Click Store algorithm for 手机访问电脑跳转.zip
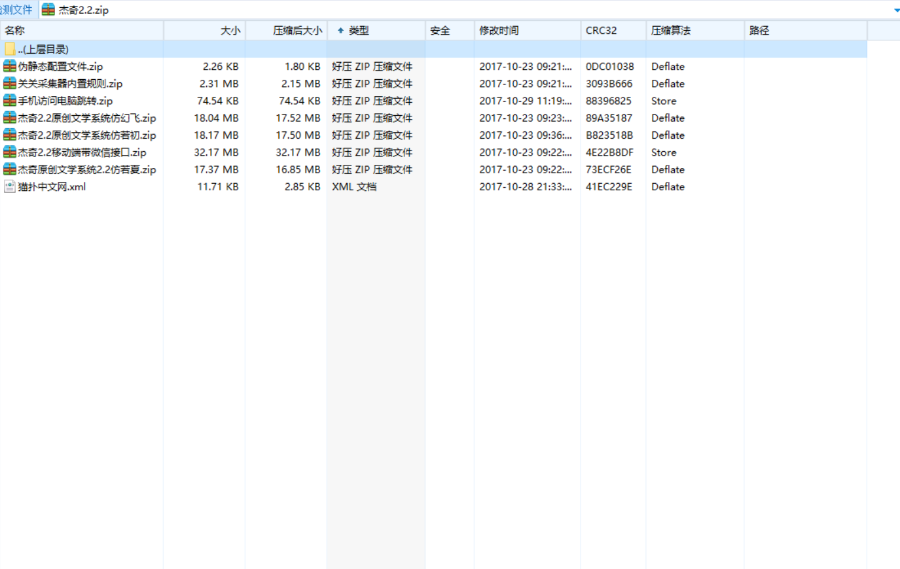 pos(664,101)
